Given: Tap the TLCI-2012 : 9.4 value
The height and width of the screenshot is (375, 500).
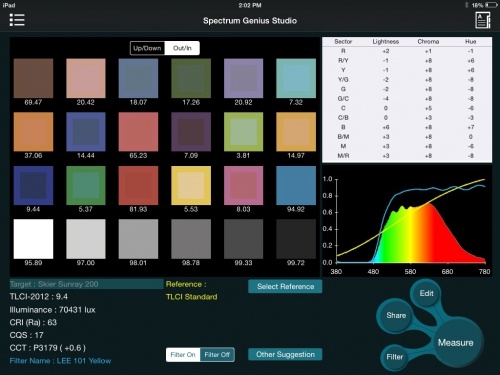Looking at the screenshot, I should click(x=39, y=297).
